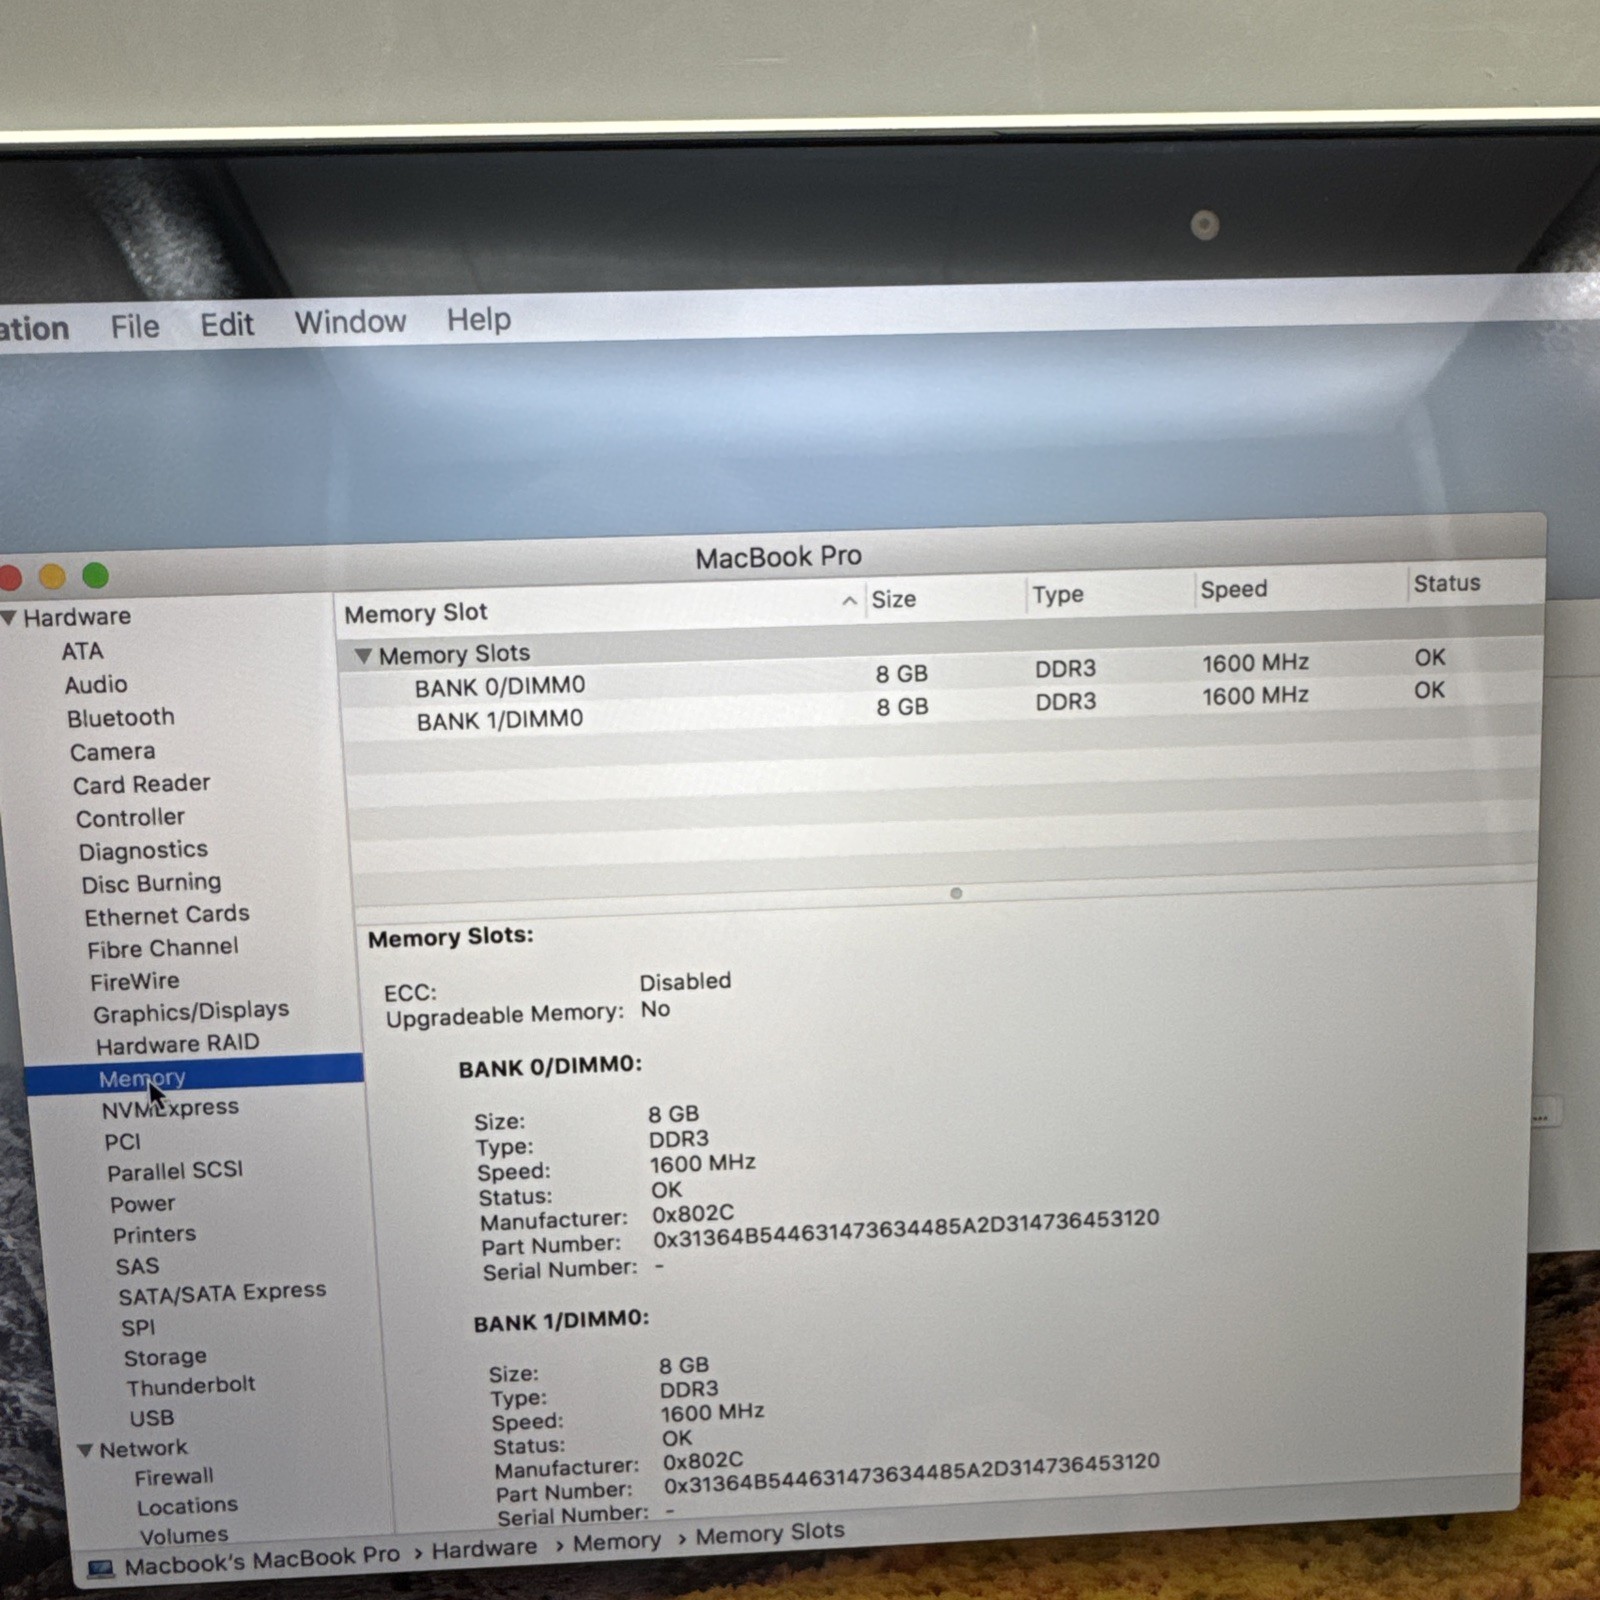This screenshot has width=1600, height=1600.
Task: Select Audio in the sidebar
Action: click(x=96, y=685)
